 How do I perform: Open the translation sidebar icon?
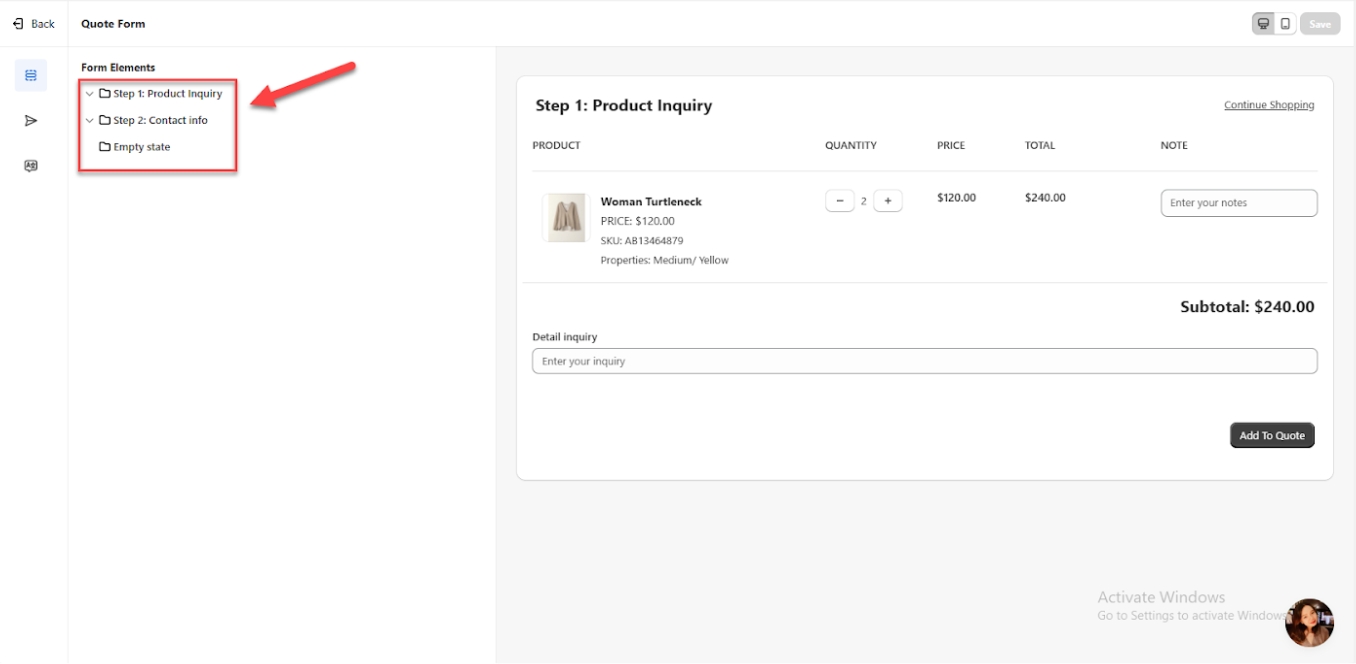[x=31, y=166]
